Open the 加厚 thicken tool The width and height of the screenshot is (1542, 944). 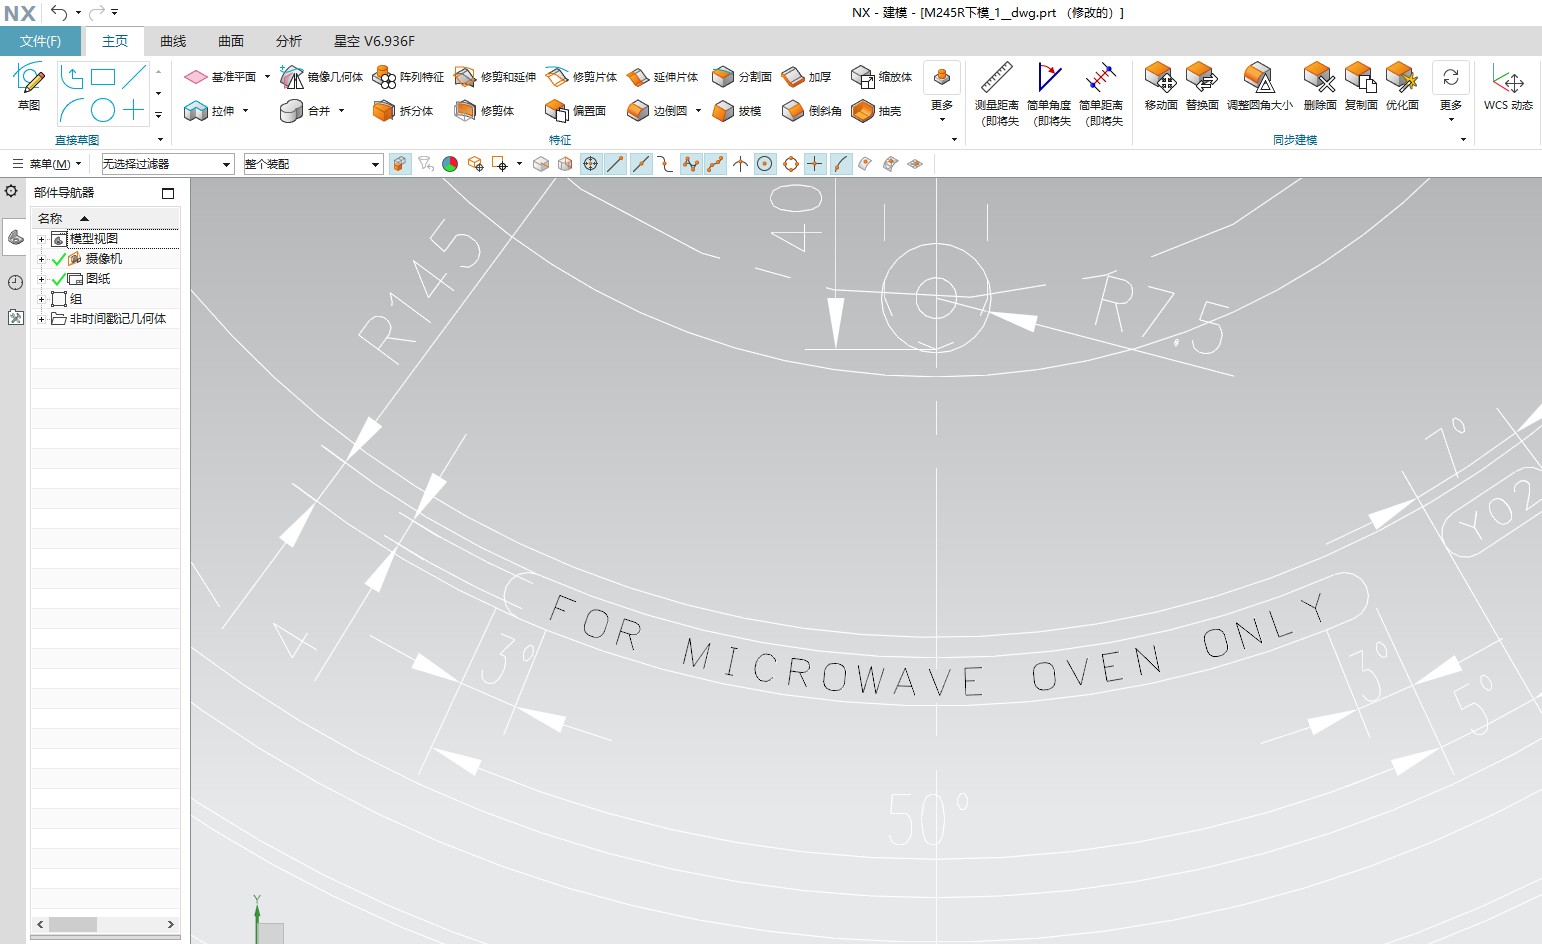click(806, 77)
